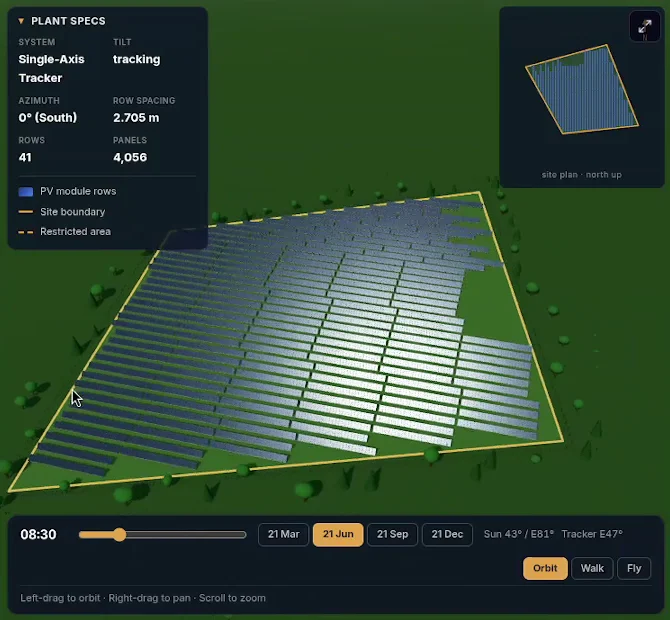Click the orbit controls hint text
Viewport: 670px width, 620px height.
143,598
